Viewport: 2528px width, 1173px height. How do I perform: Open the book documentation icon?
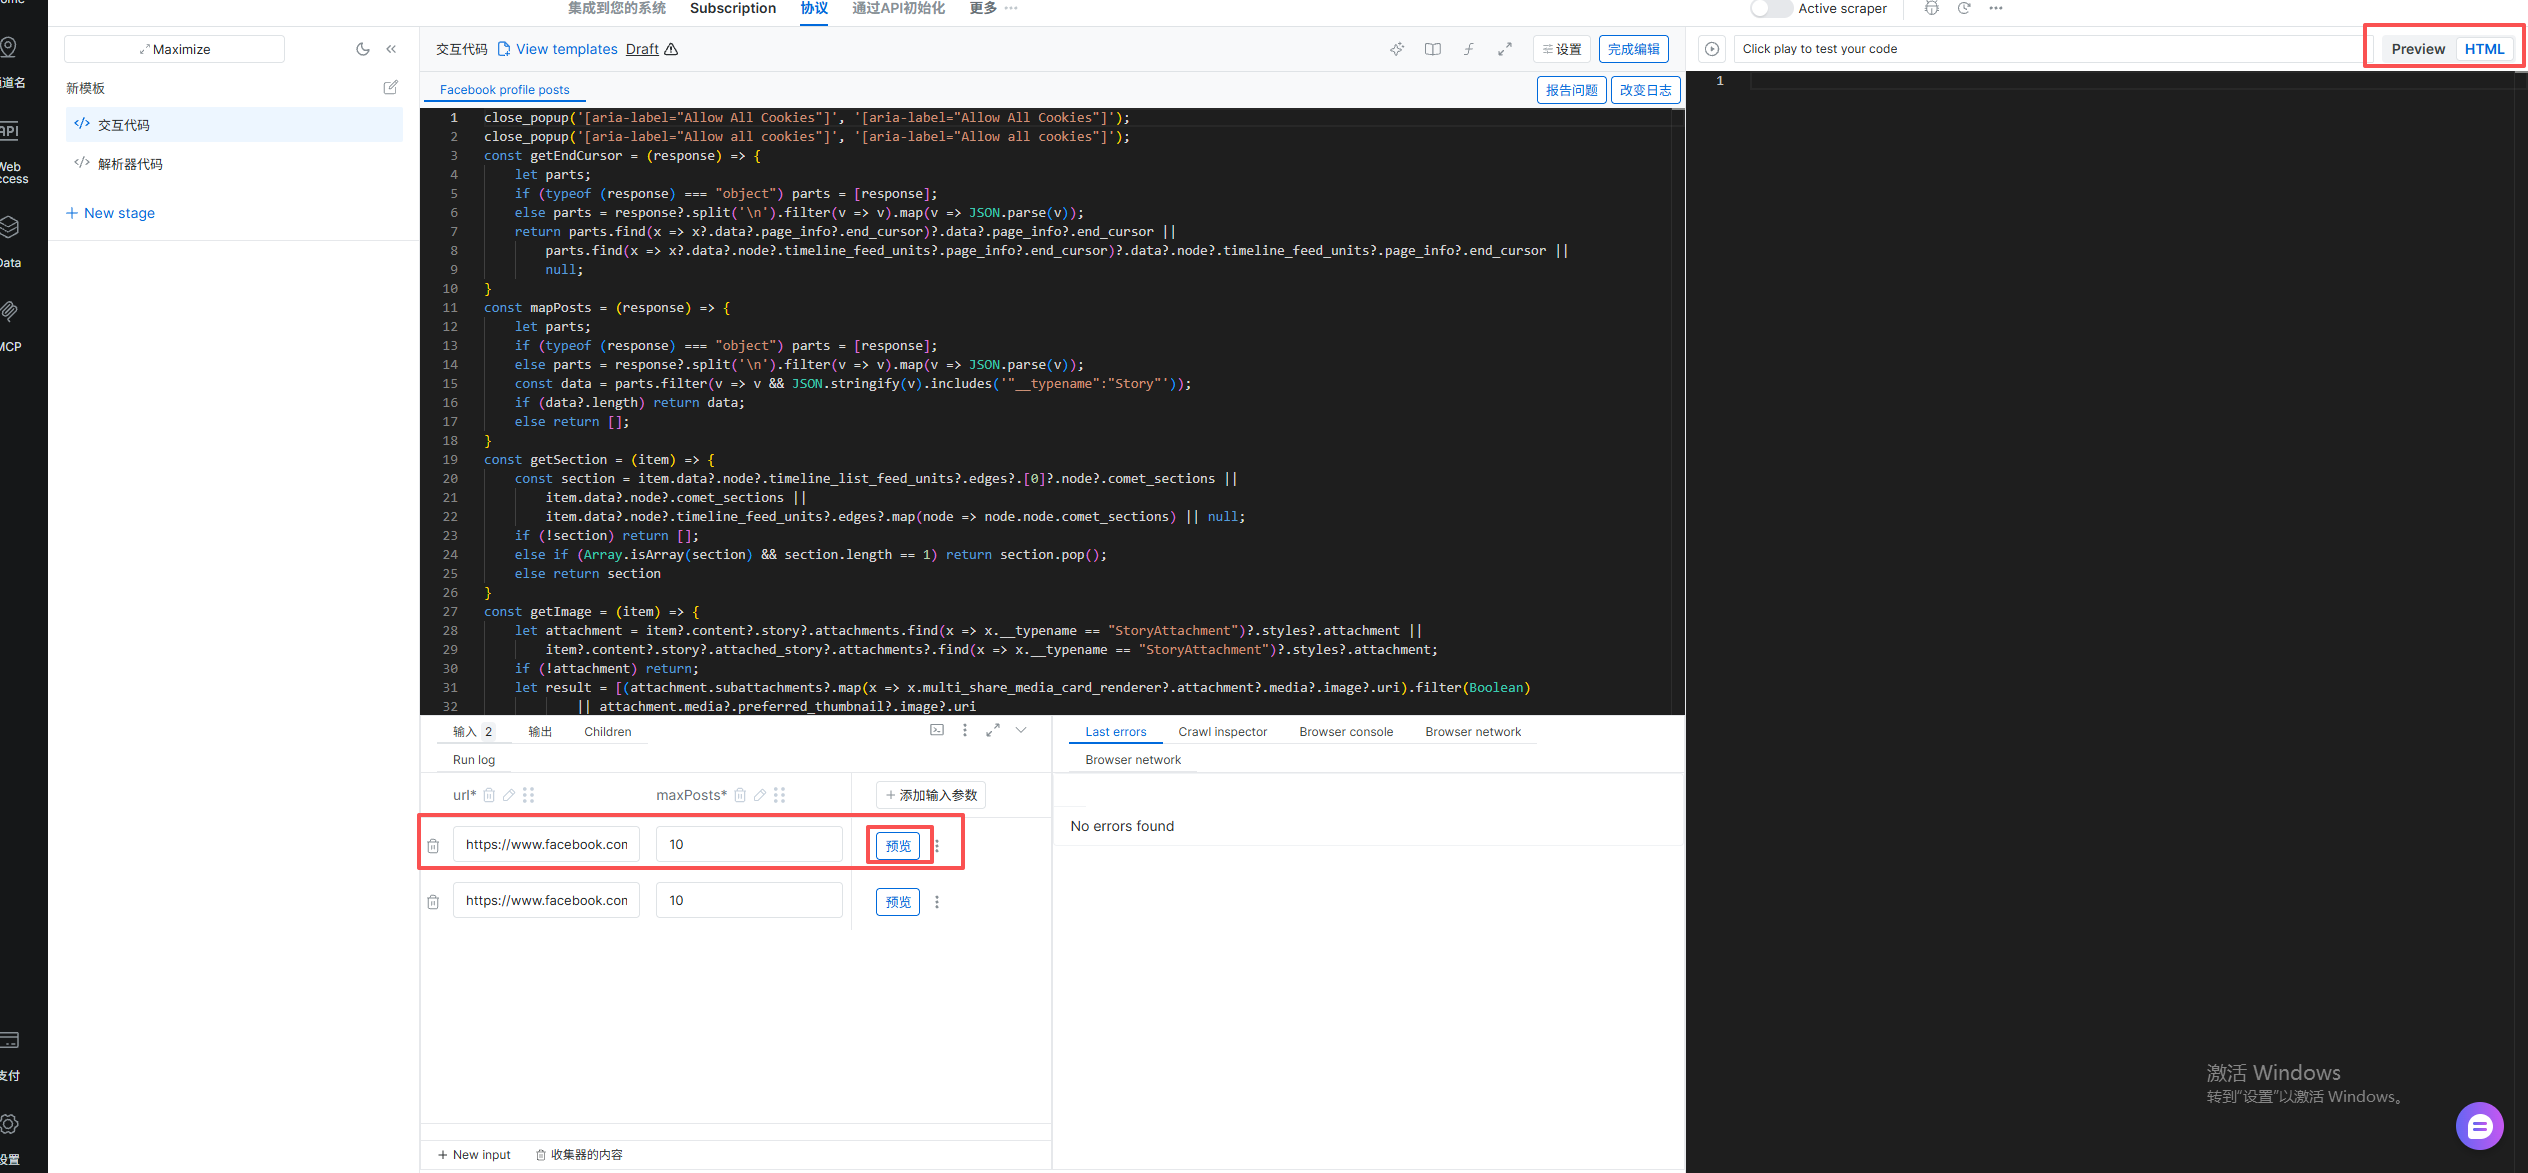click(1433, 49)
